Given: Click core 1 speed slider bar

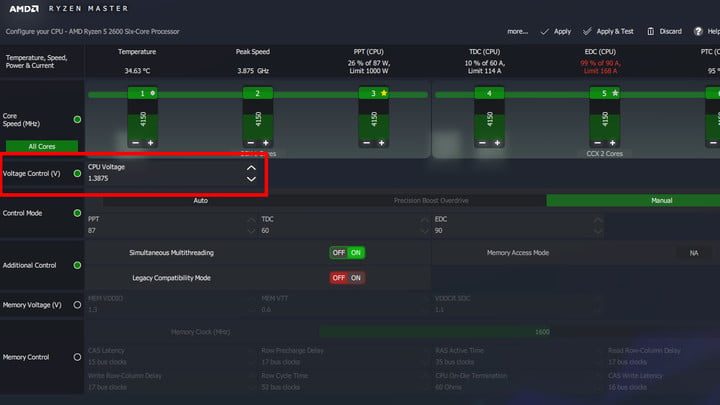Looking at the screenshot, I should pyautogui.click(x=143, y=119).
